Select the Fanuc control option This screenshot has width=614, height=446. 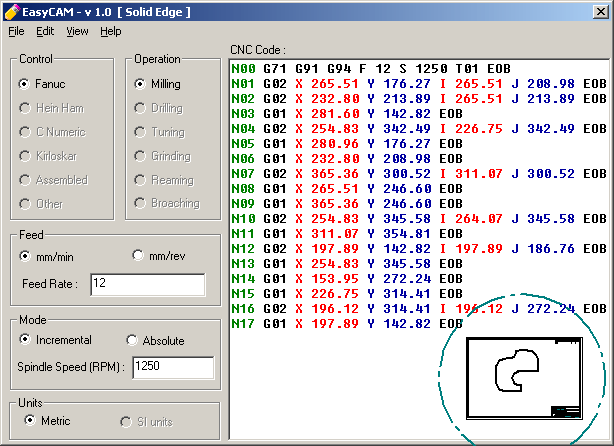(x=42, y=84)
